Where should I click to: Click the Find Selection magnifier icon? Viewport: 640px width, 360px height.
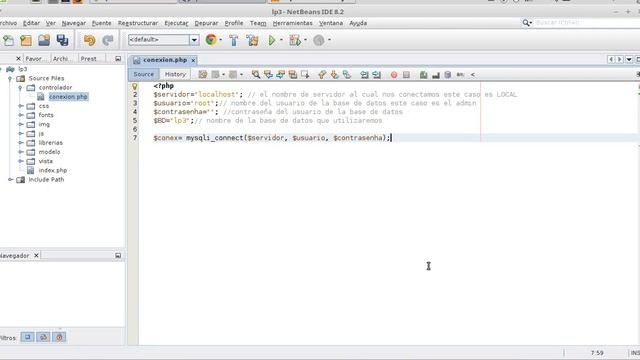(256, 74)
